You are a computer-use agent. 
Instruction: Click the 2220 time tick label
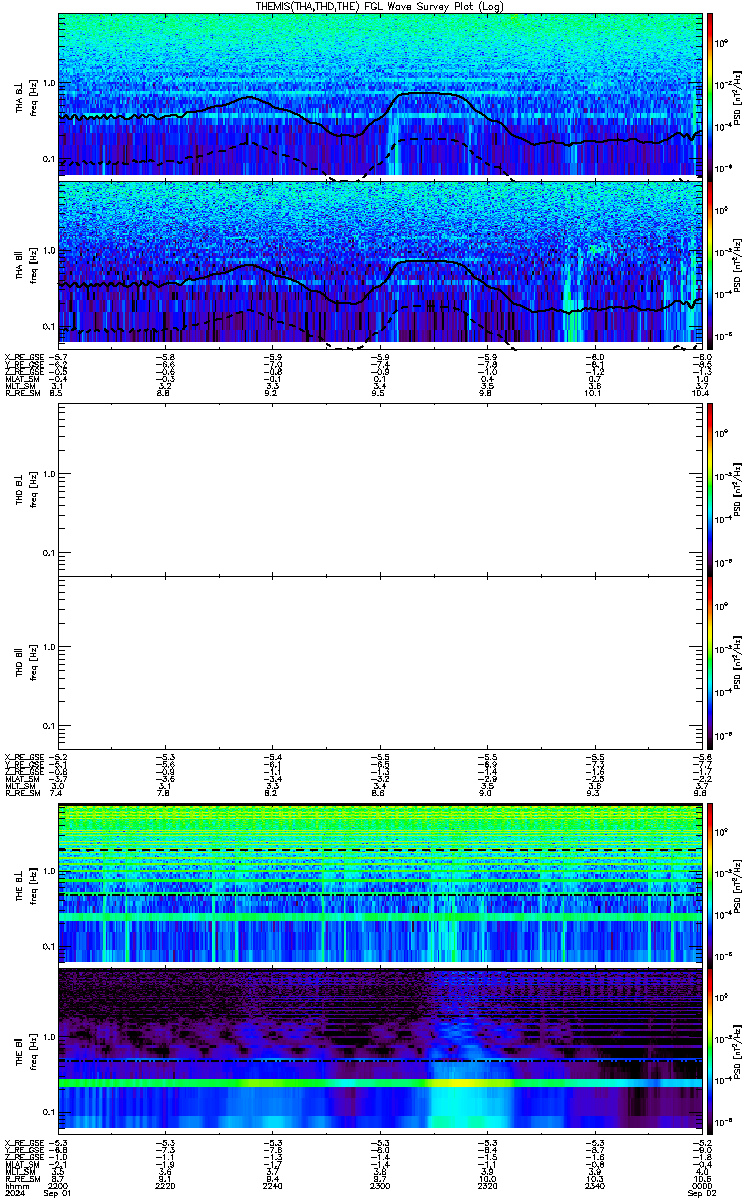pyautogui.click(x=166, y=1184)
